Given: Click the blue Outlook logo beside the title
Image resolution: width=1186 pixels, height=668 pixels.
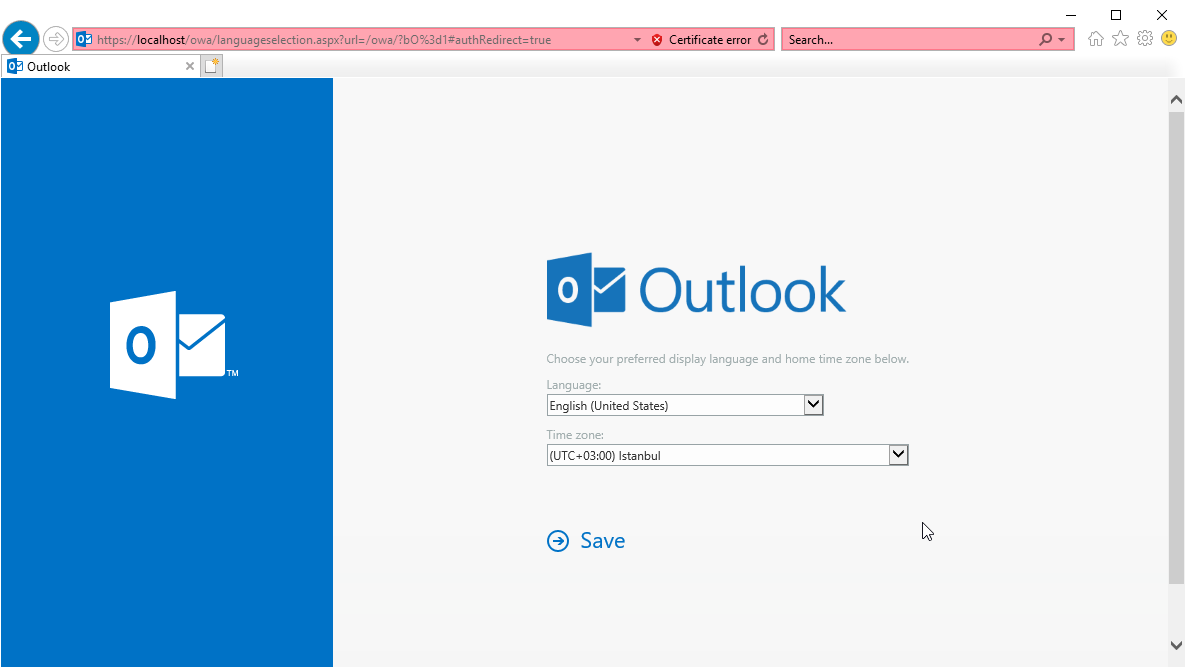Looking at the screenshot, I should click(x=586, y=290).
